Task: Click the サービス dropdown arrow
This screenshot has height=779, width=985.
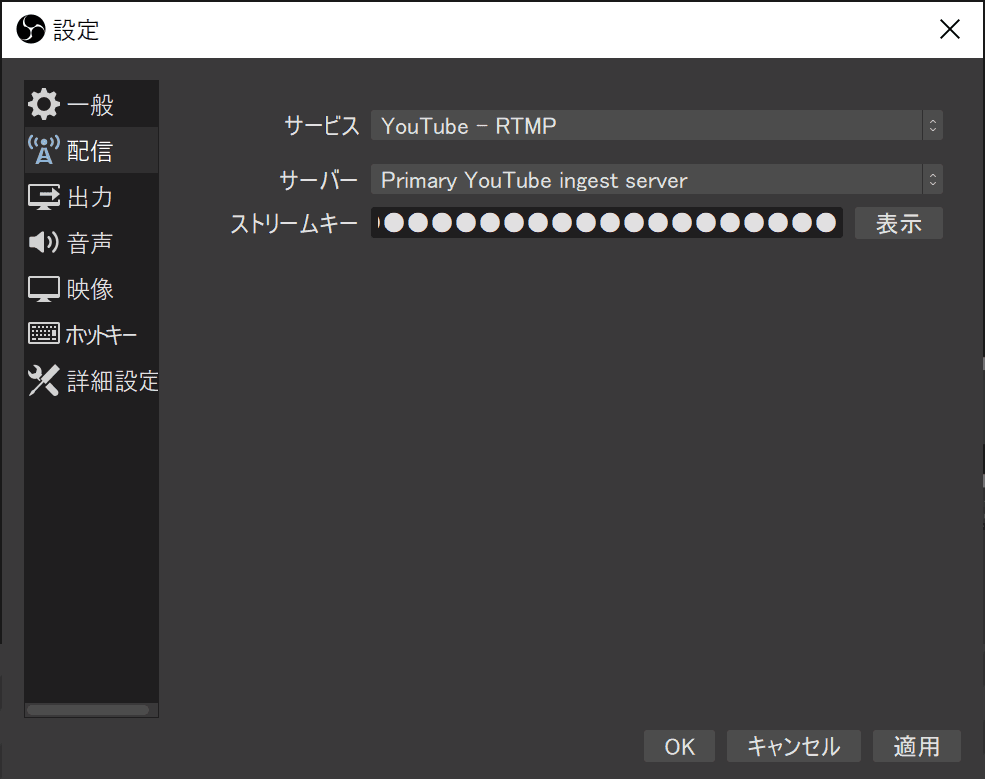Action: 933,126
